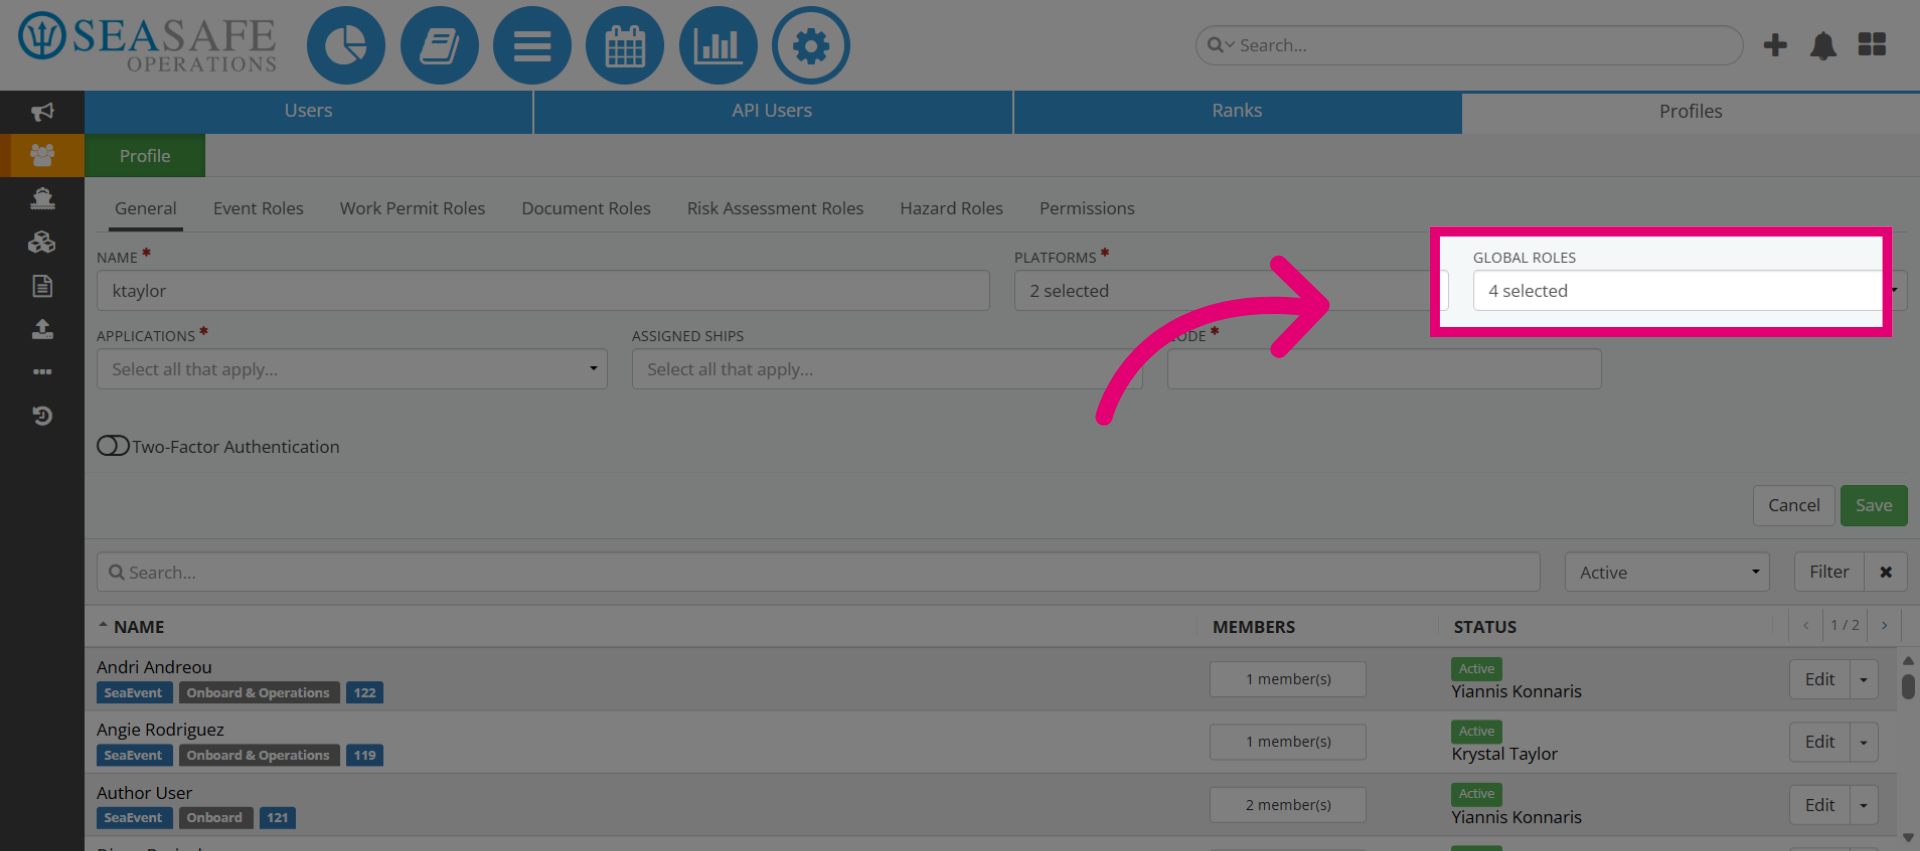Click the green Save button

pyautogui.click(x=1874, y=506)
